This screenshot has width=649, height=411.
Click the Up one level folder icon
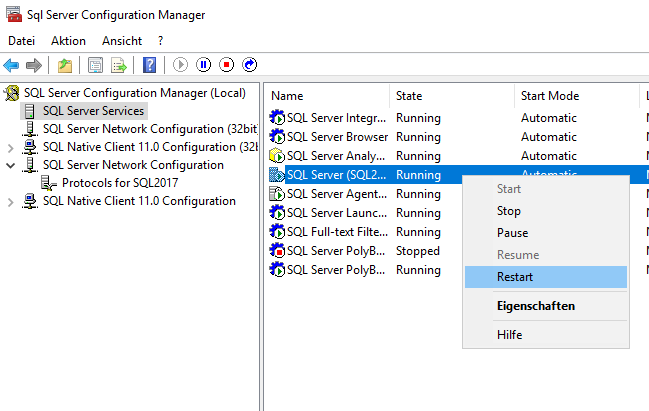[x=65, y=65]
